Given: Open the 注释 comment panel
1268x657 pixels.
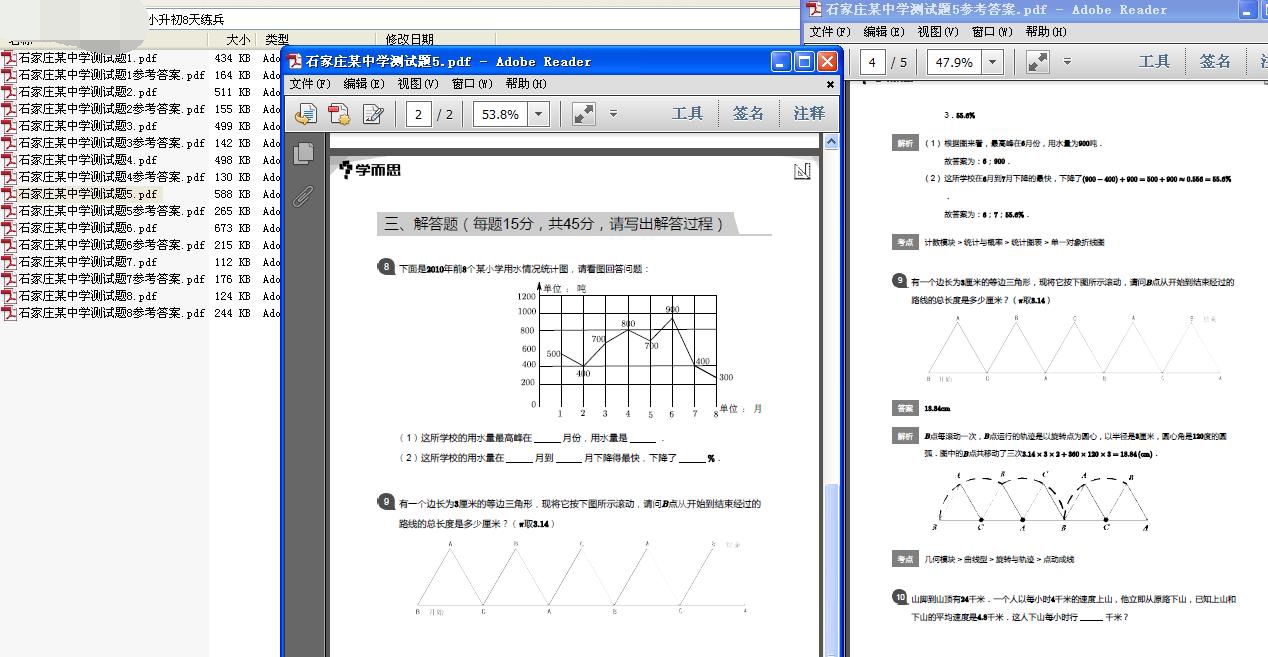Looking at the screenshot, I should [809, 113].
